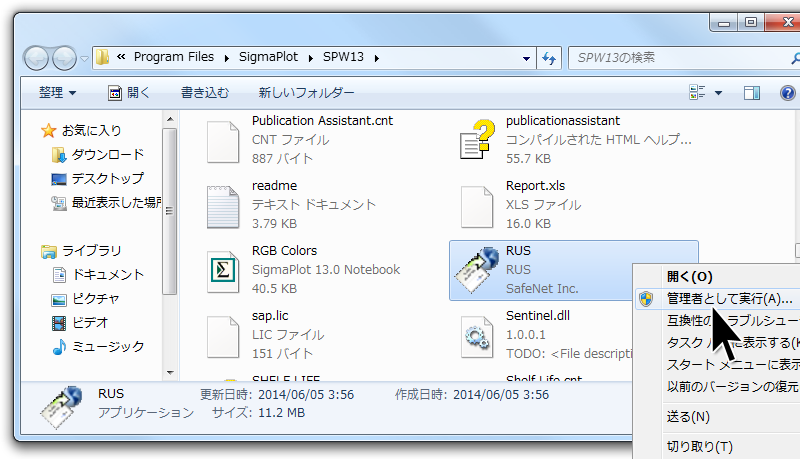This screenshot has height=459, width=800.
Task: Click the 新しいフォルダー button
Action: [x=306, y=93]
